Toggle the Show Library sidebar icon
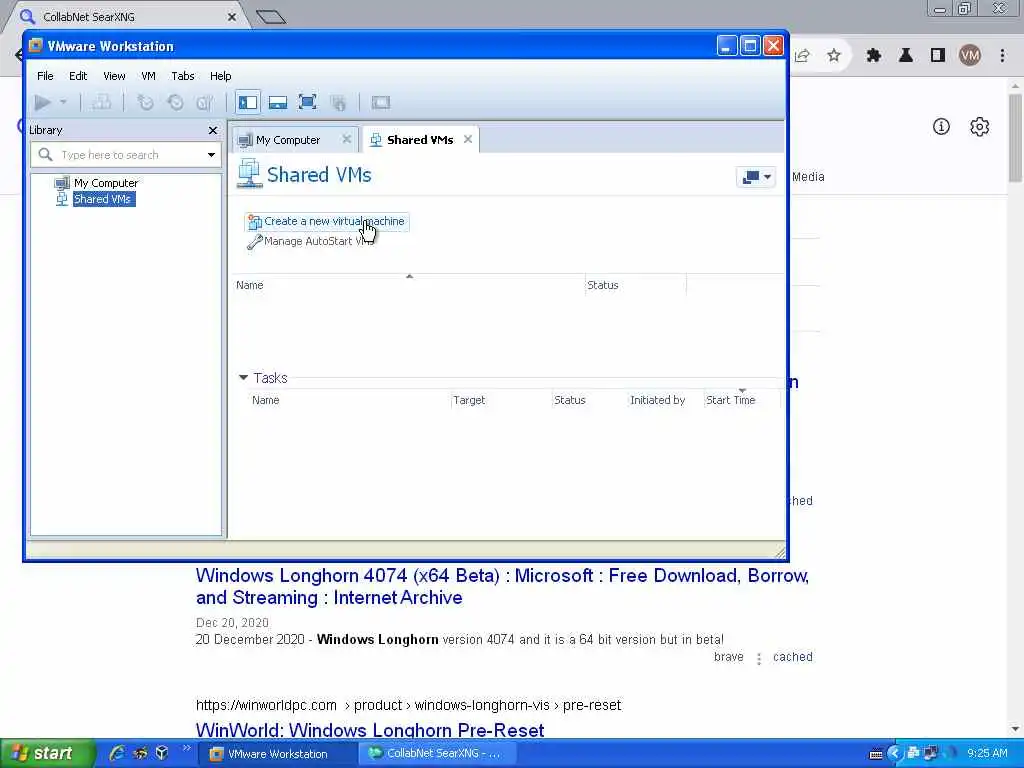Screen dimensions: 1024x768 248,103
